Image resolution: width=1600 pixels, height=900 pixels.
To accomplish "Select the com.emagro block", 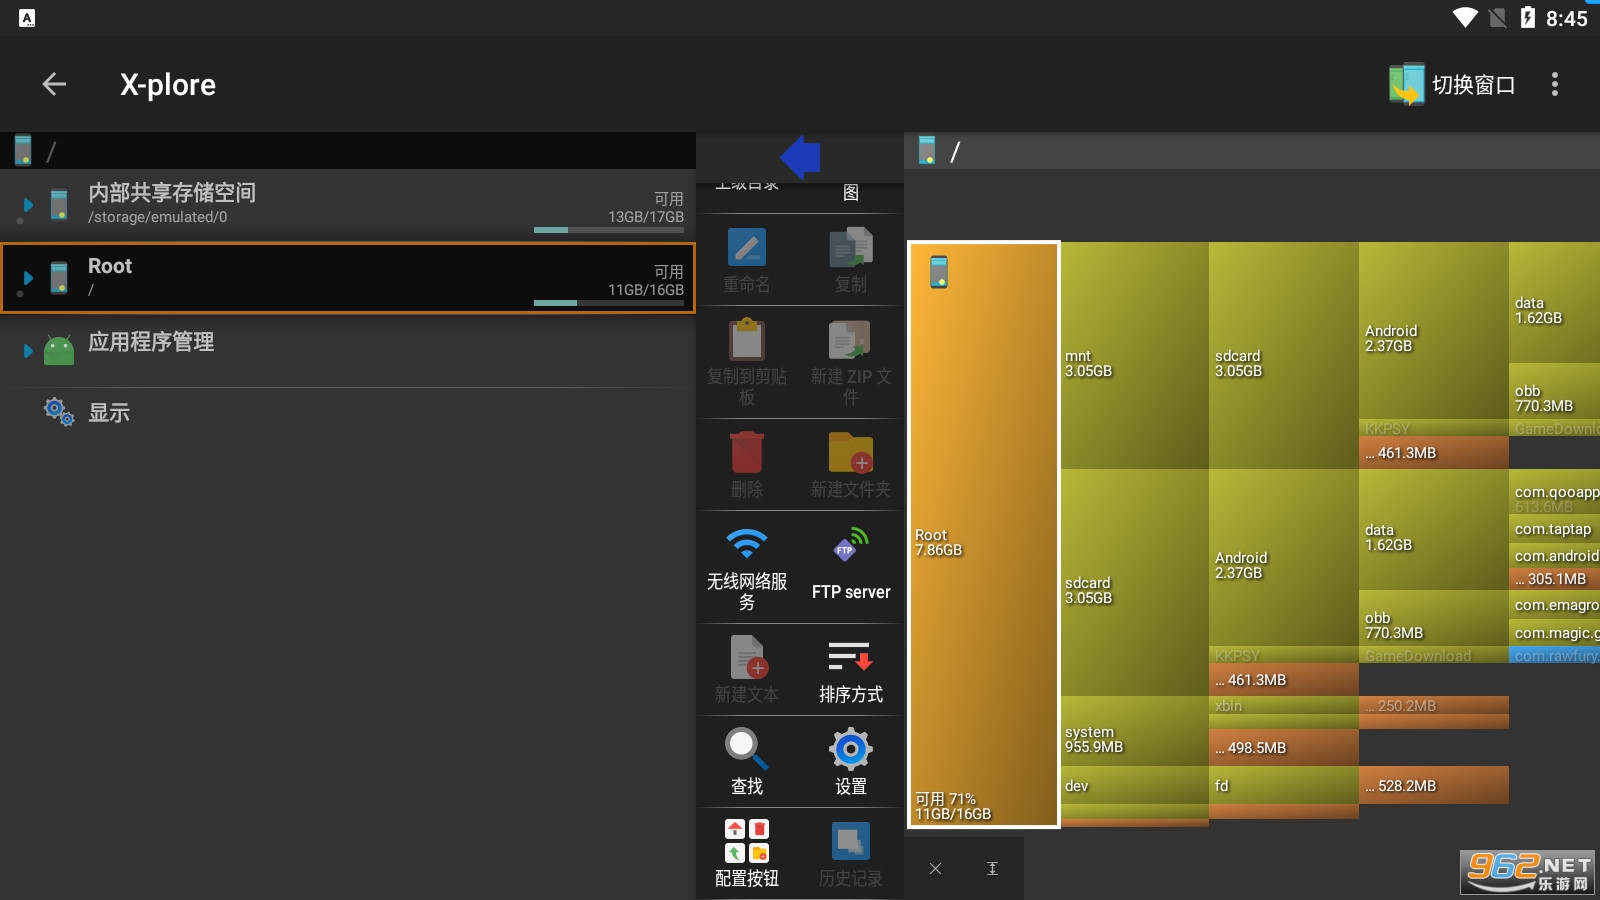I will tap(1554, 605).
